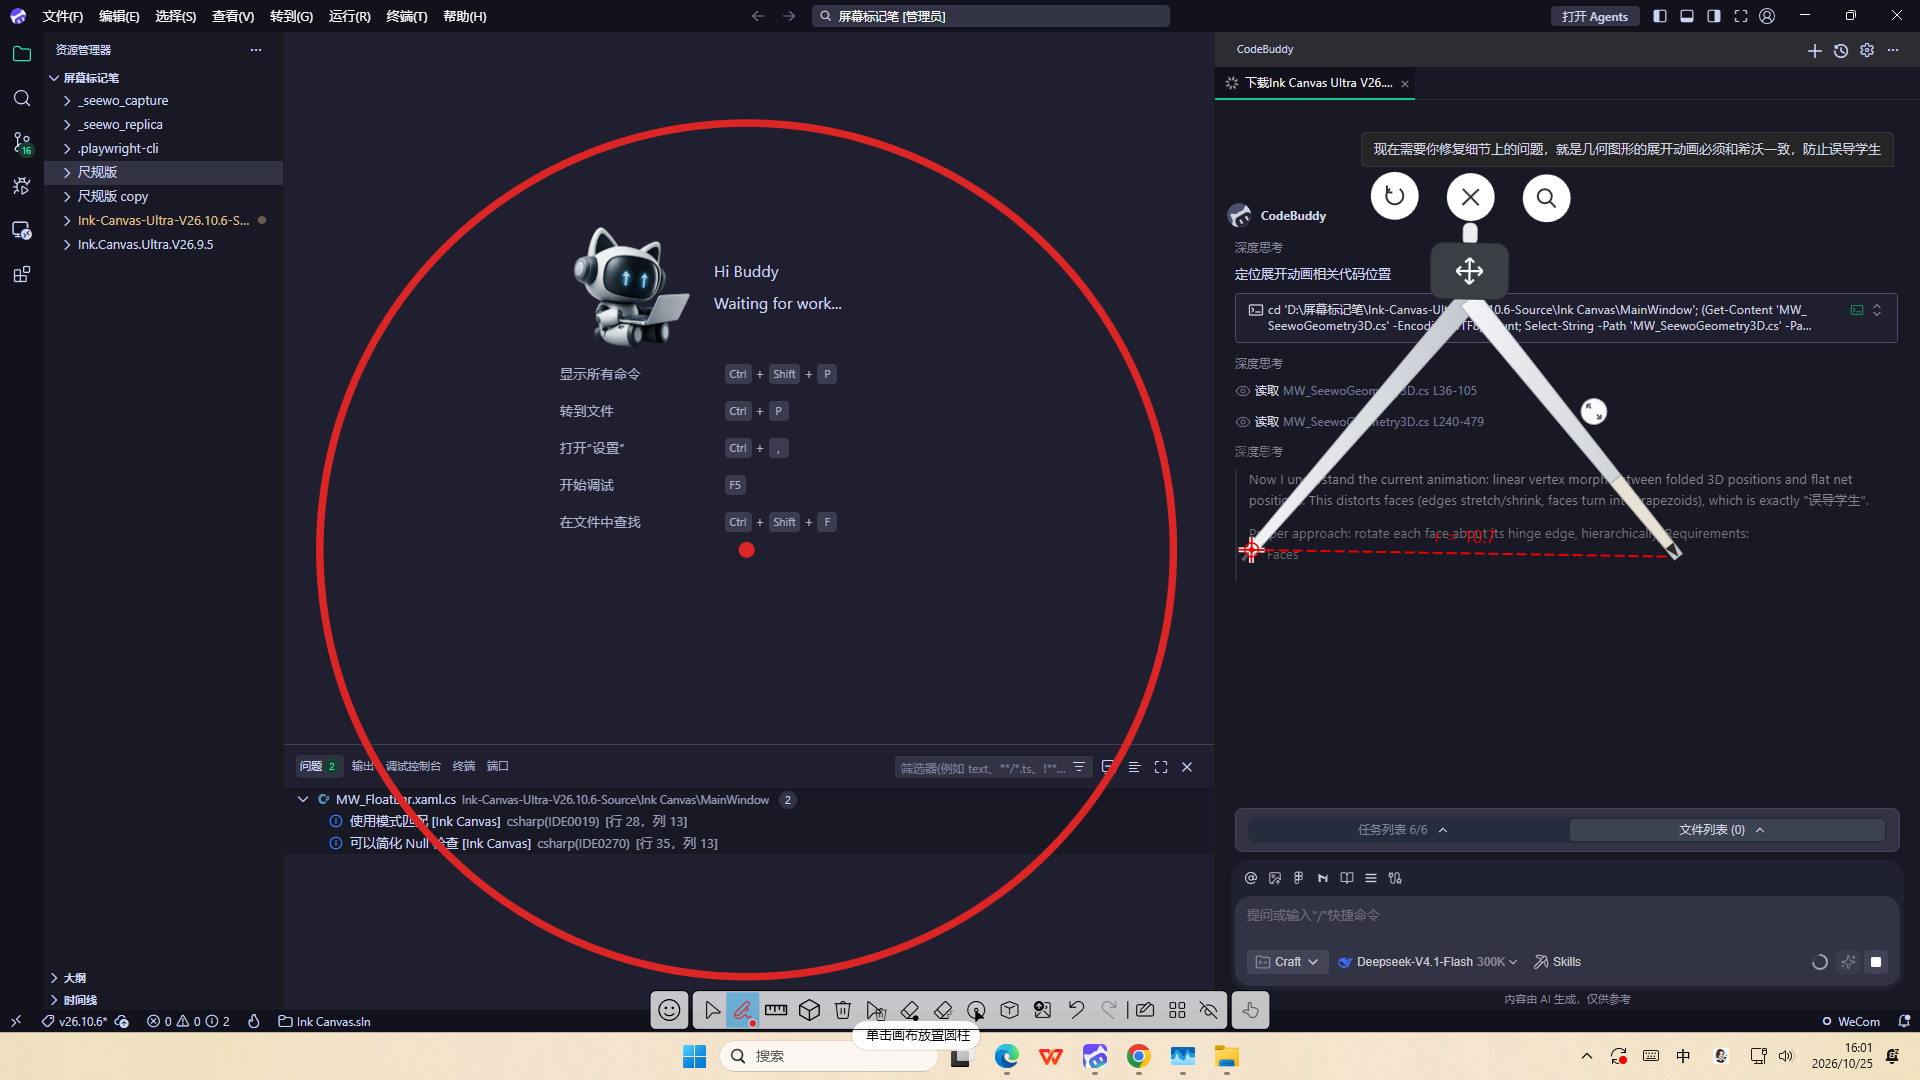The height and width of the screenshot is (1080, 1920).
Task: Click the 打开 Agents button
Action: [1595, 16]
